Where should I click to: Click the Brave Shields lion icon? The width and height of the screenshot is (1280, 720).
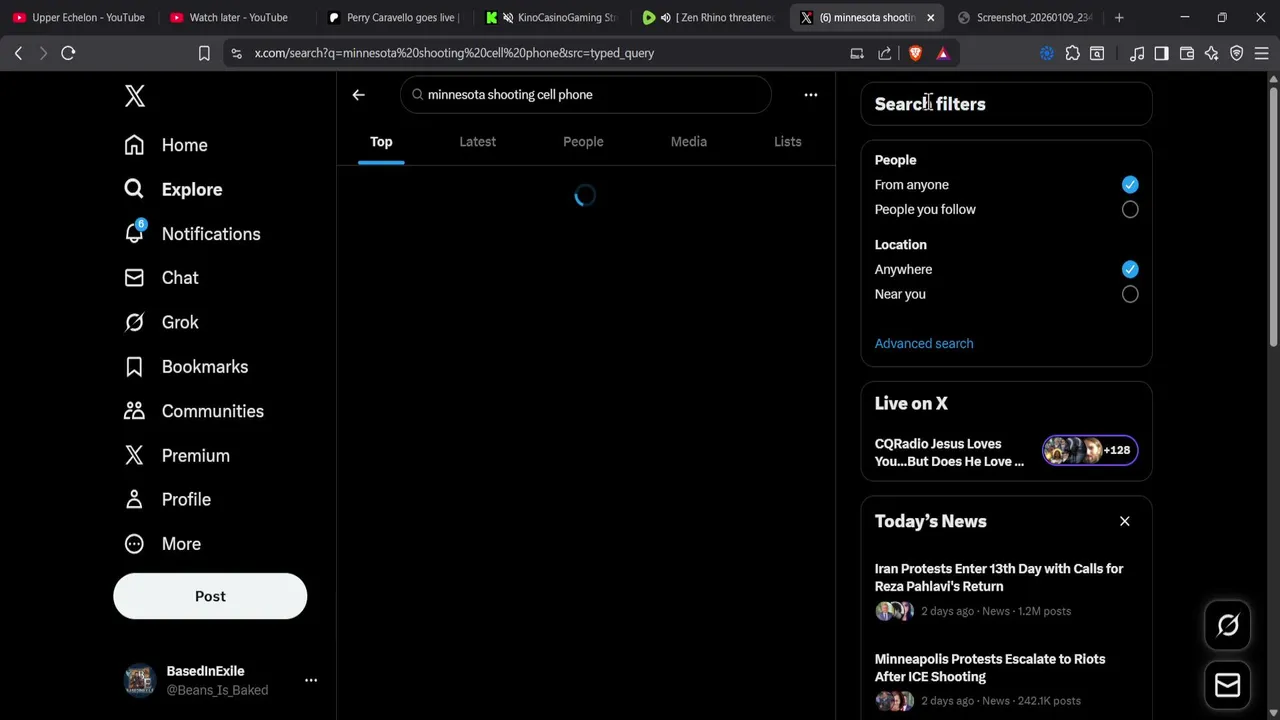coord(915,53)
